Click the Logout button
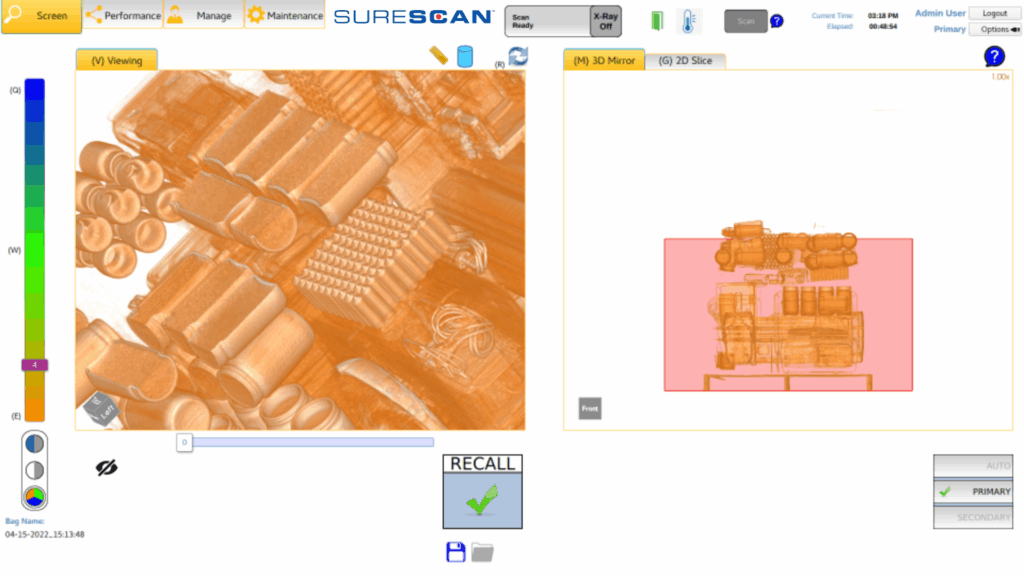Screen dimensions: 1024x576 [x=994, y=13]
